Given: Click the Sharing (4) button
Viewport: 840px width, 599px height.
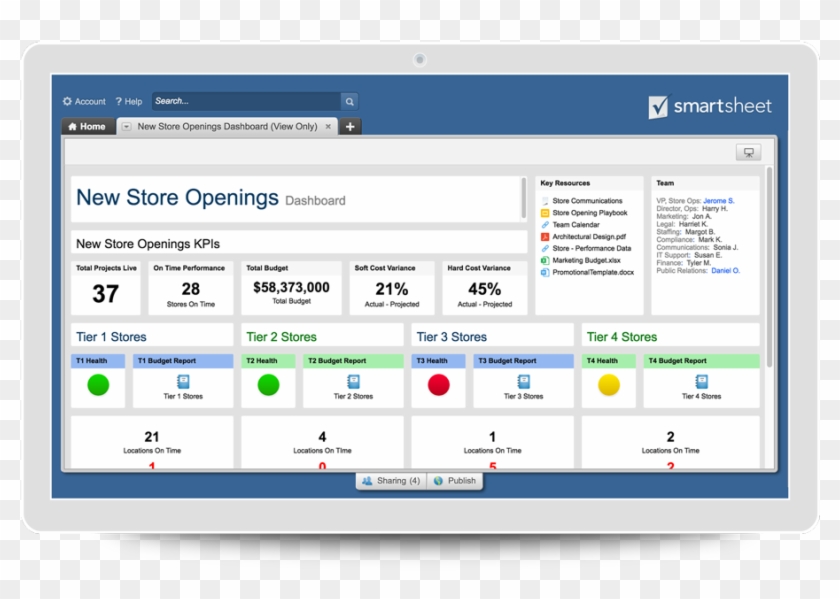Looking at the screenshot, I should [391, 481].
